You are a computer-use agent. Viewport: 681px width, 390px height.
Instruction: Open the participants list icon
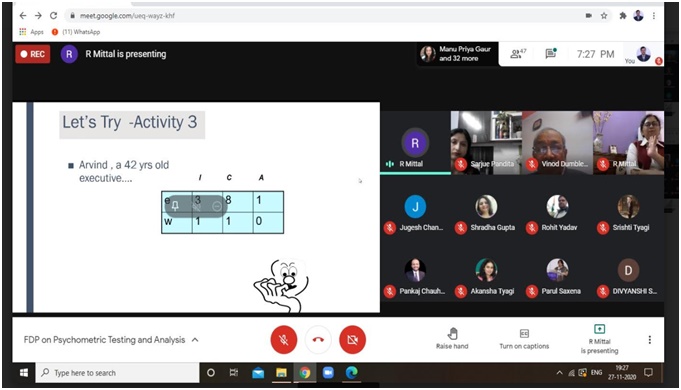coord(518,54)
